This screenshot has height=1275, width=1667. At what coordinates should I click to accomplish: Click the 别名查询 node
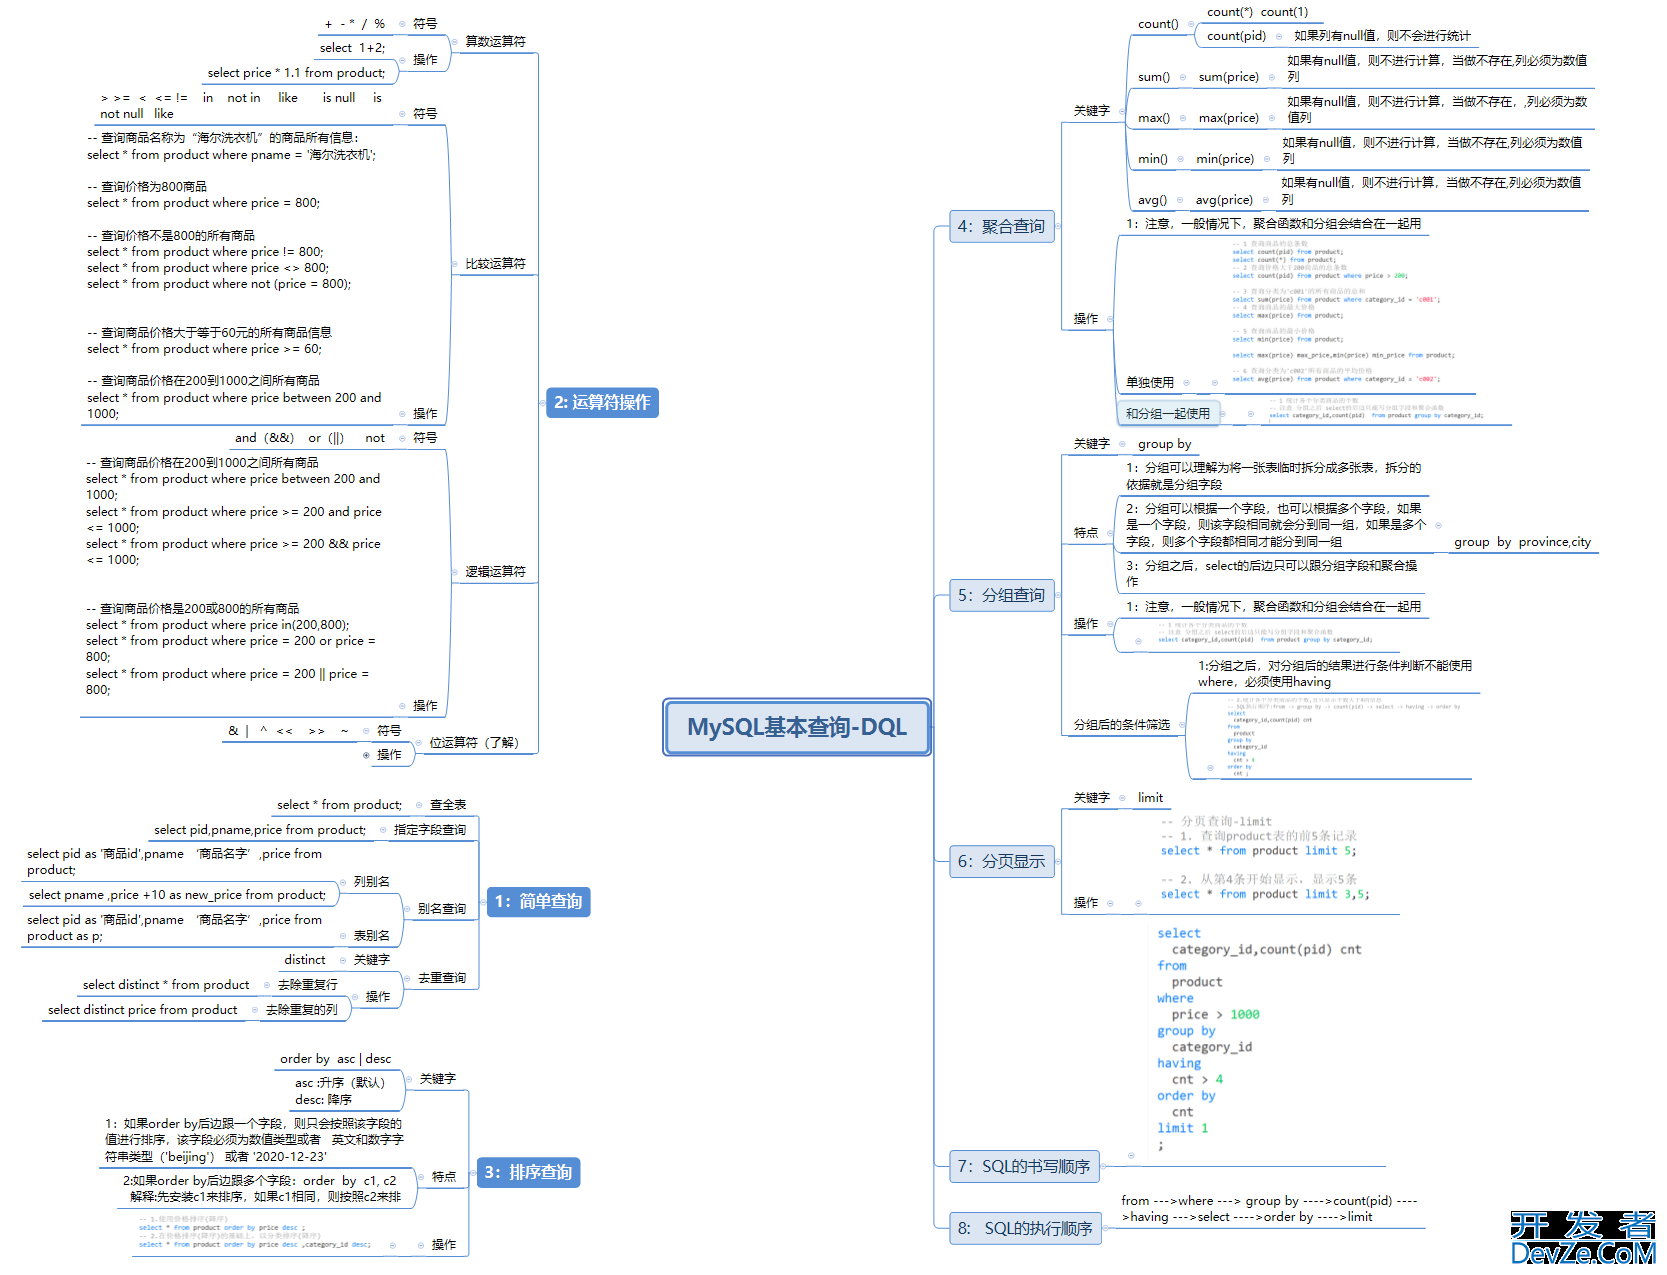coord(442,909)
